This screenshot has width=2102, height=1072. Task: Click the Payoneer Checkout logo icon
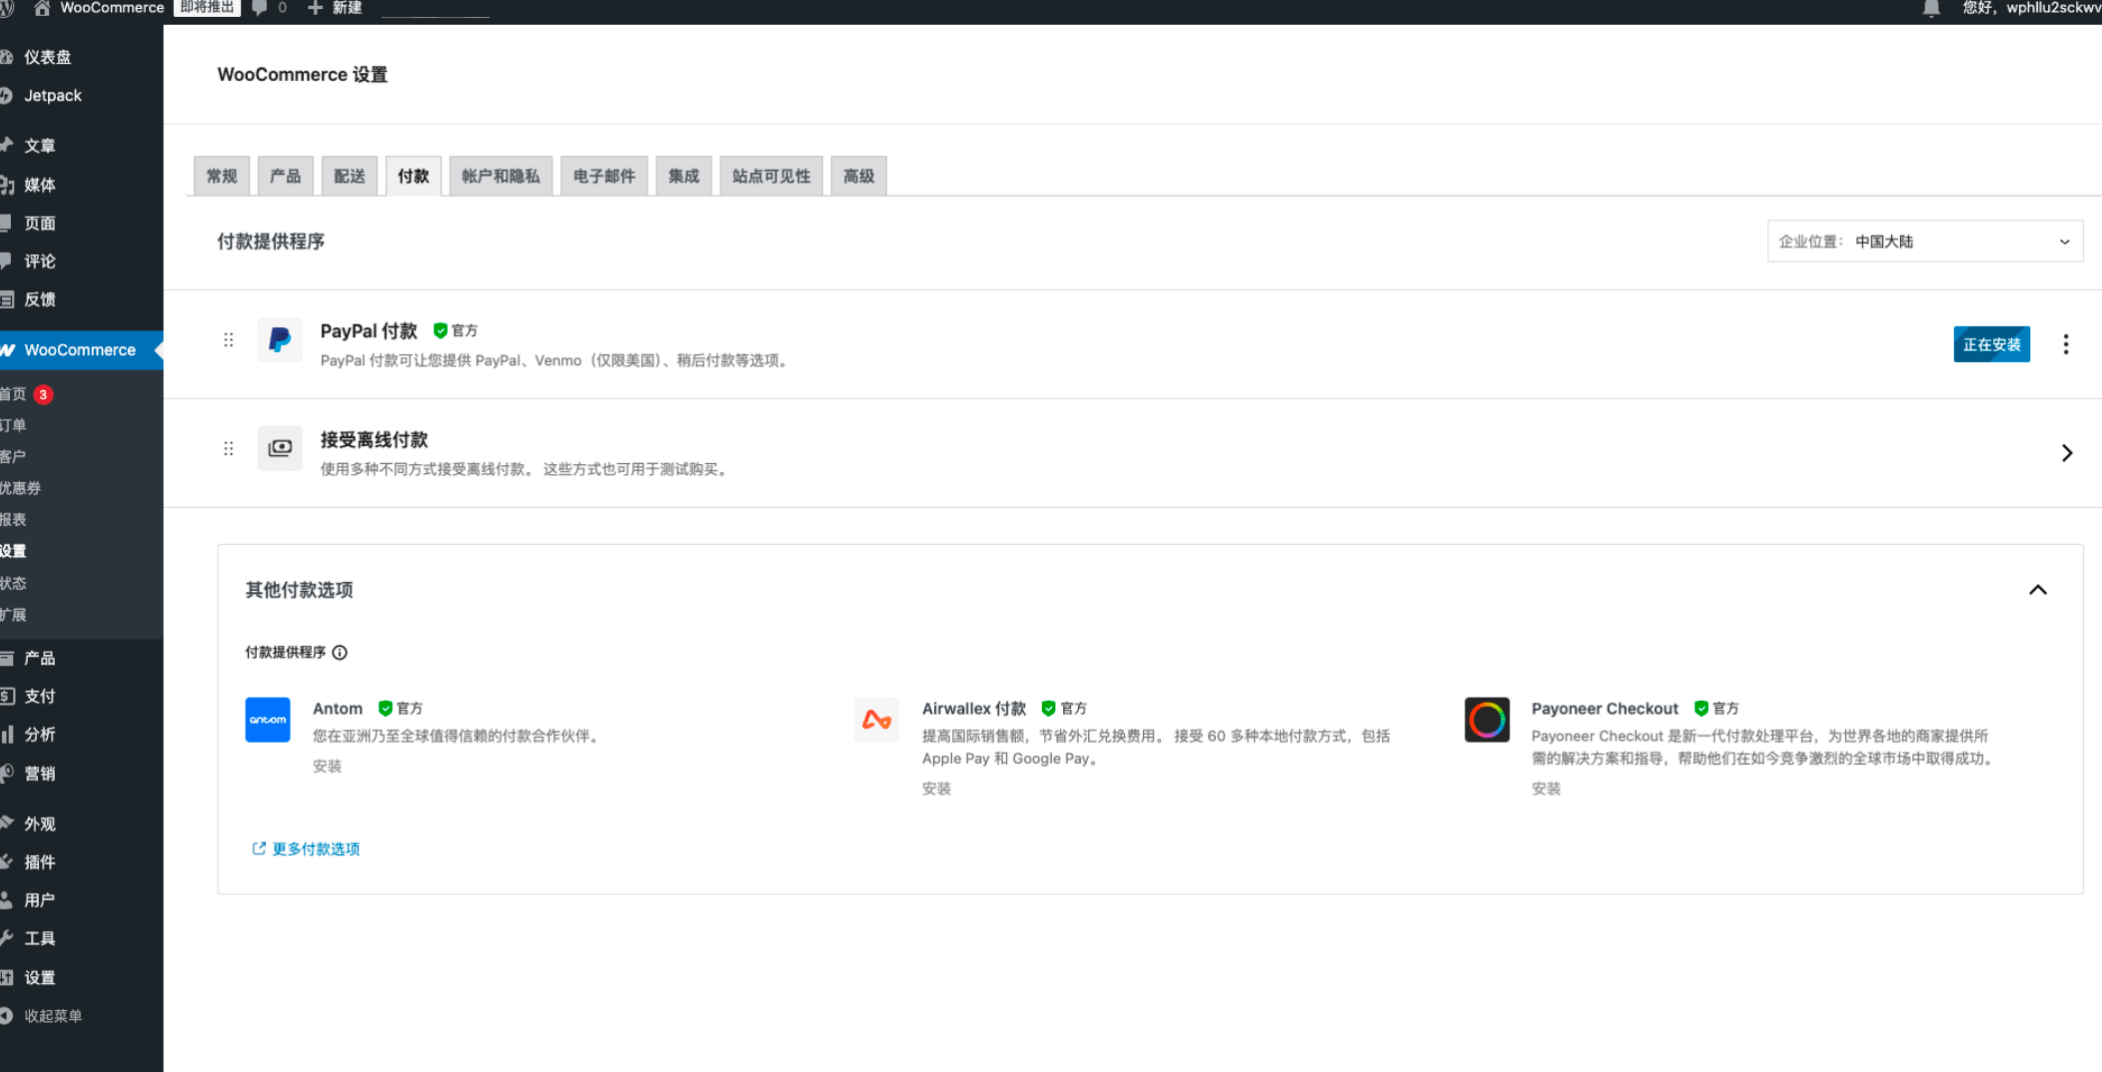(1487, 720)
